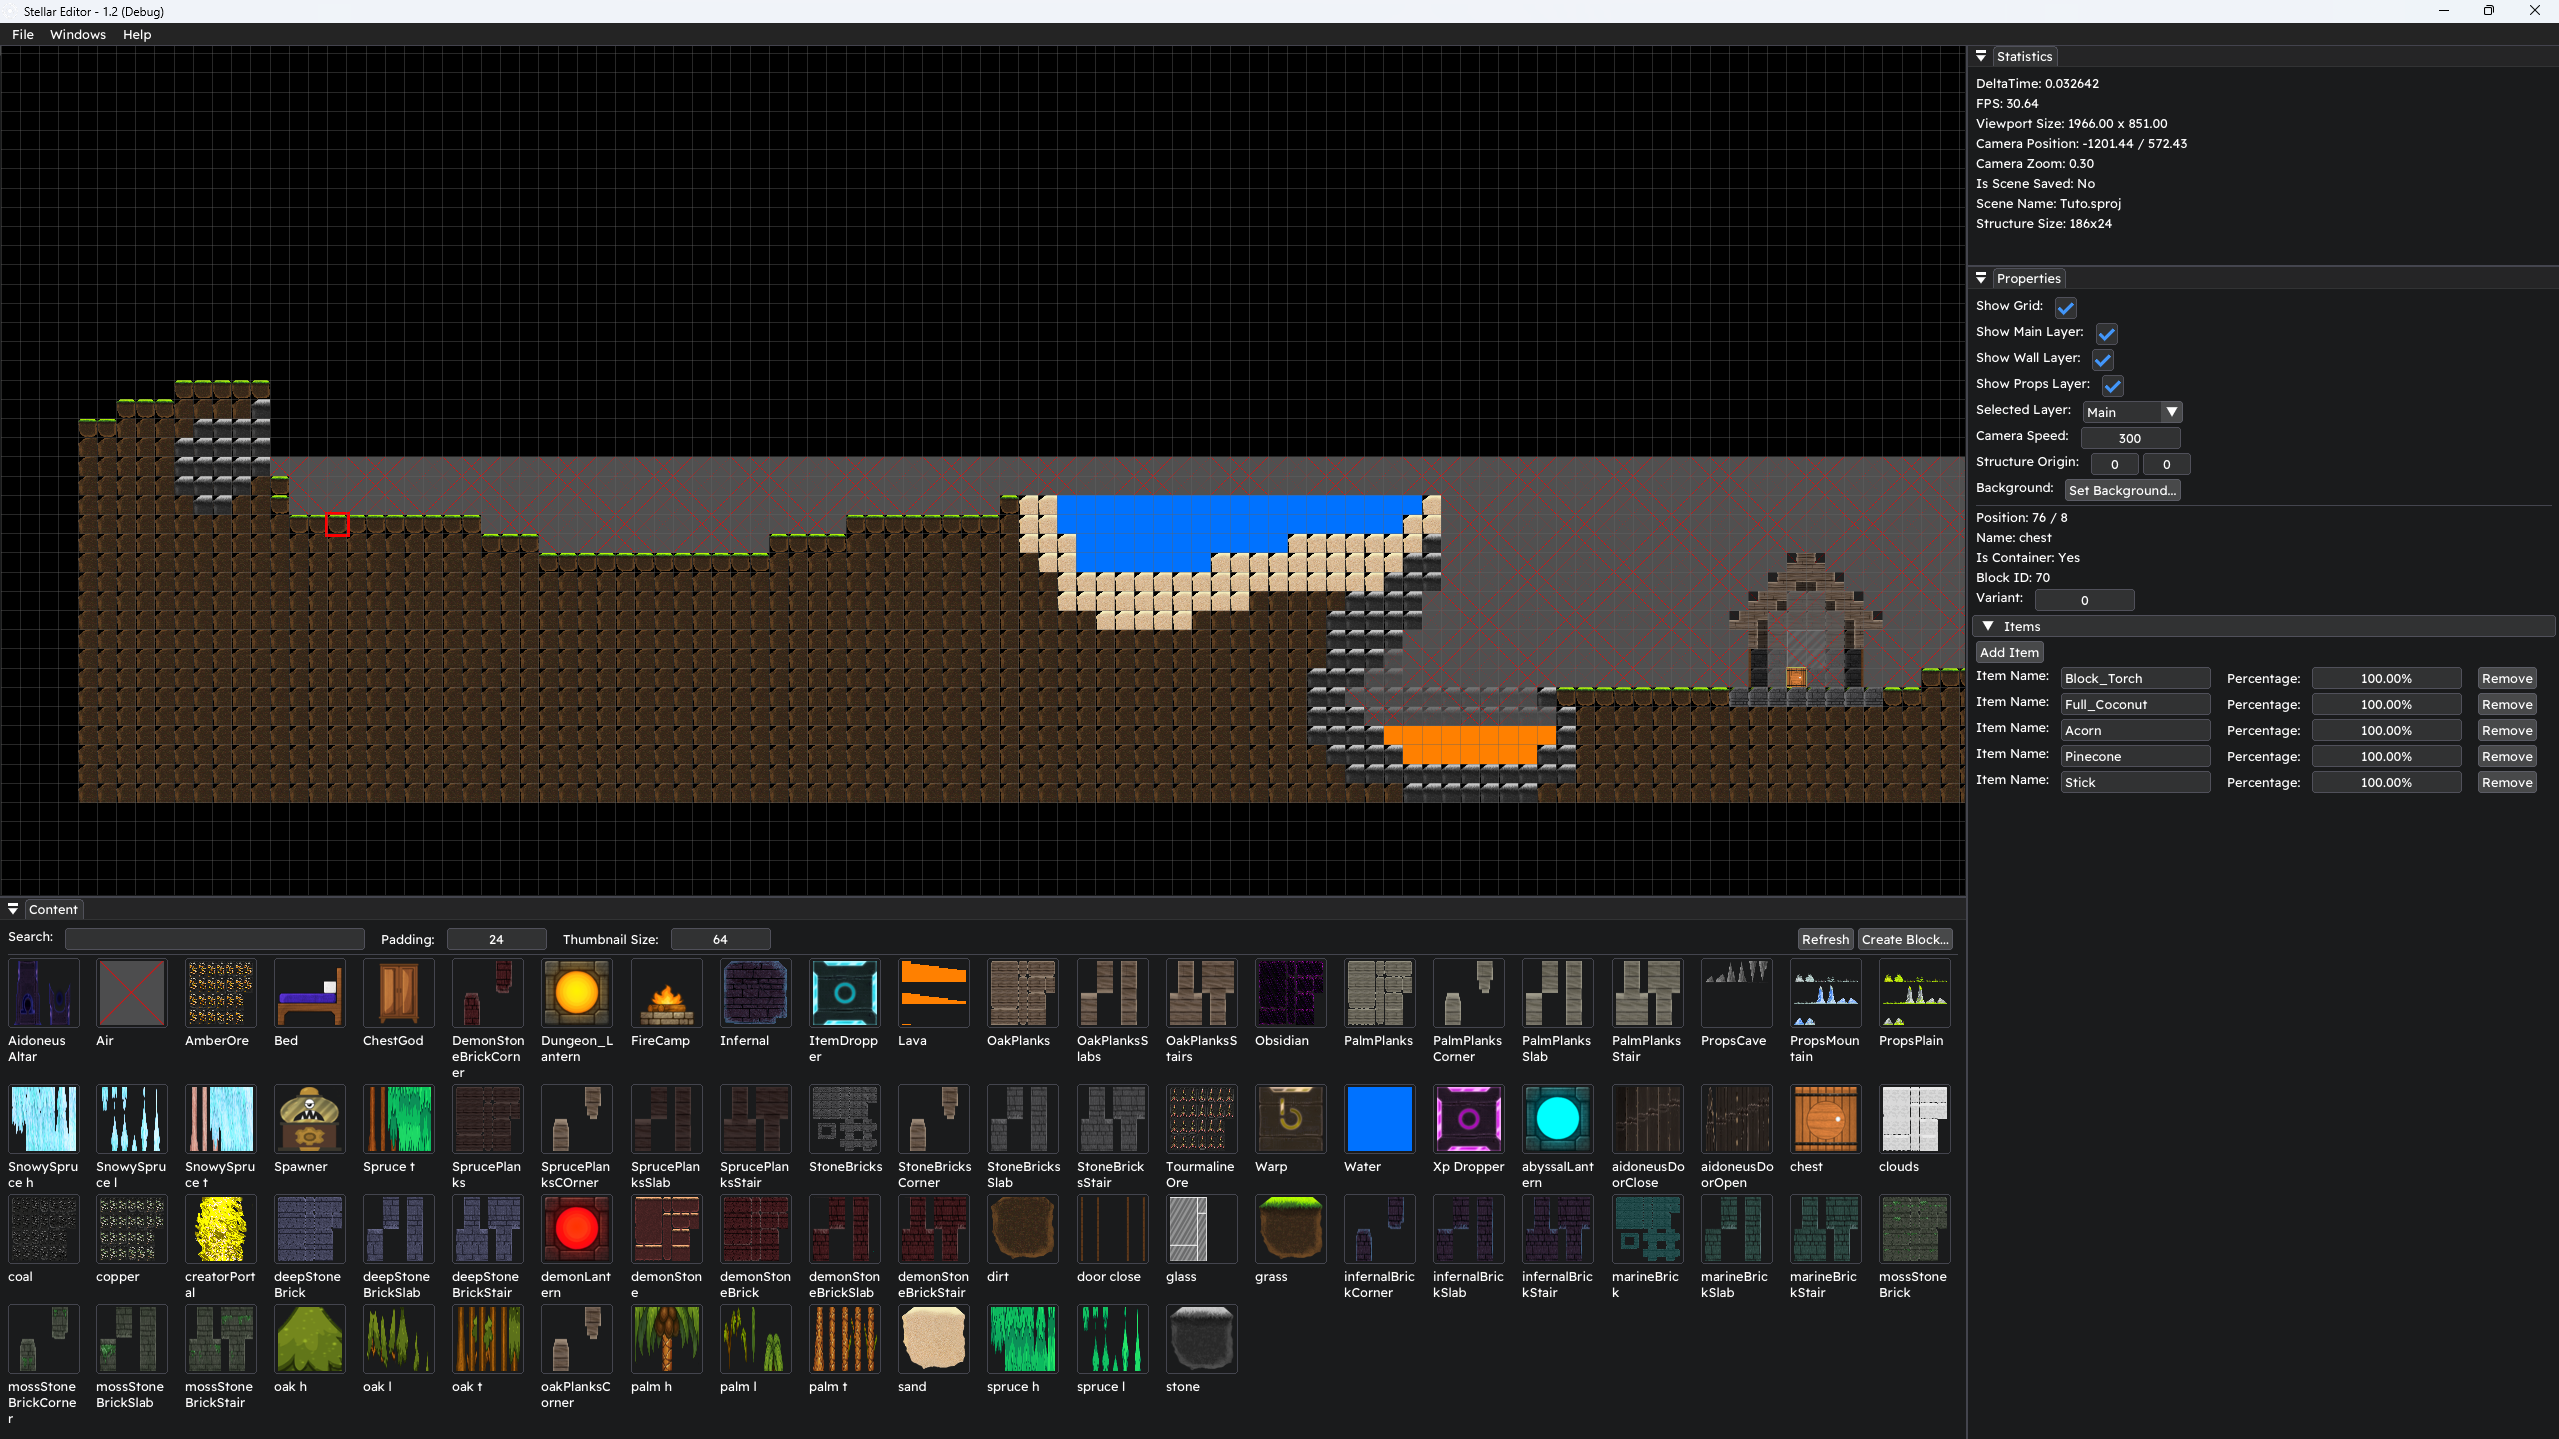Click Refresh in the Content panel
The image size is (2559, 1439).
(1825, 940)
